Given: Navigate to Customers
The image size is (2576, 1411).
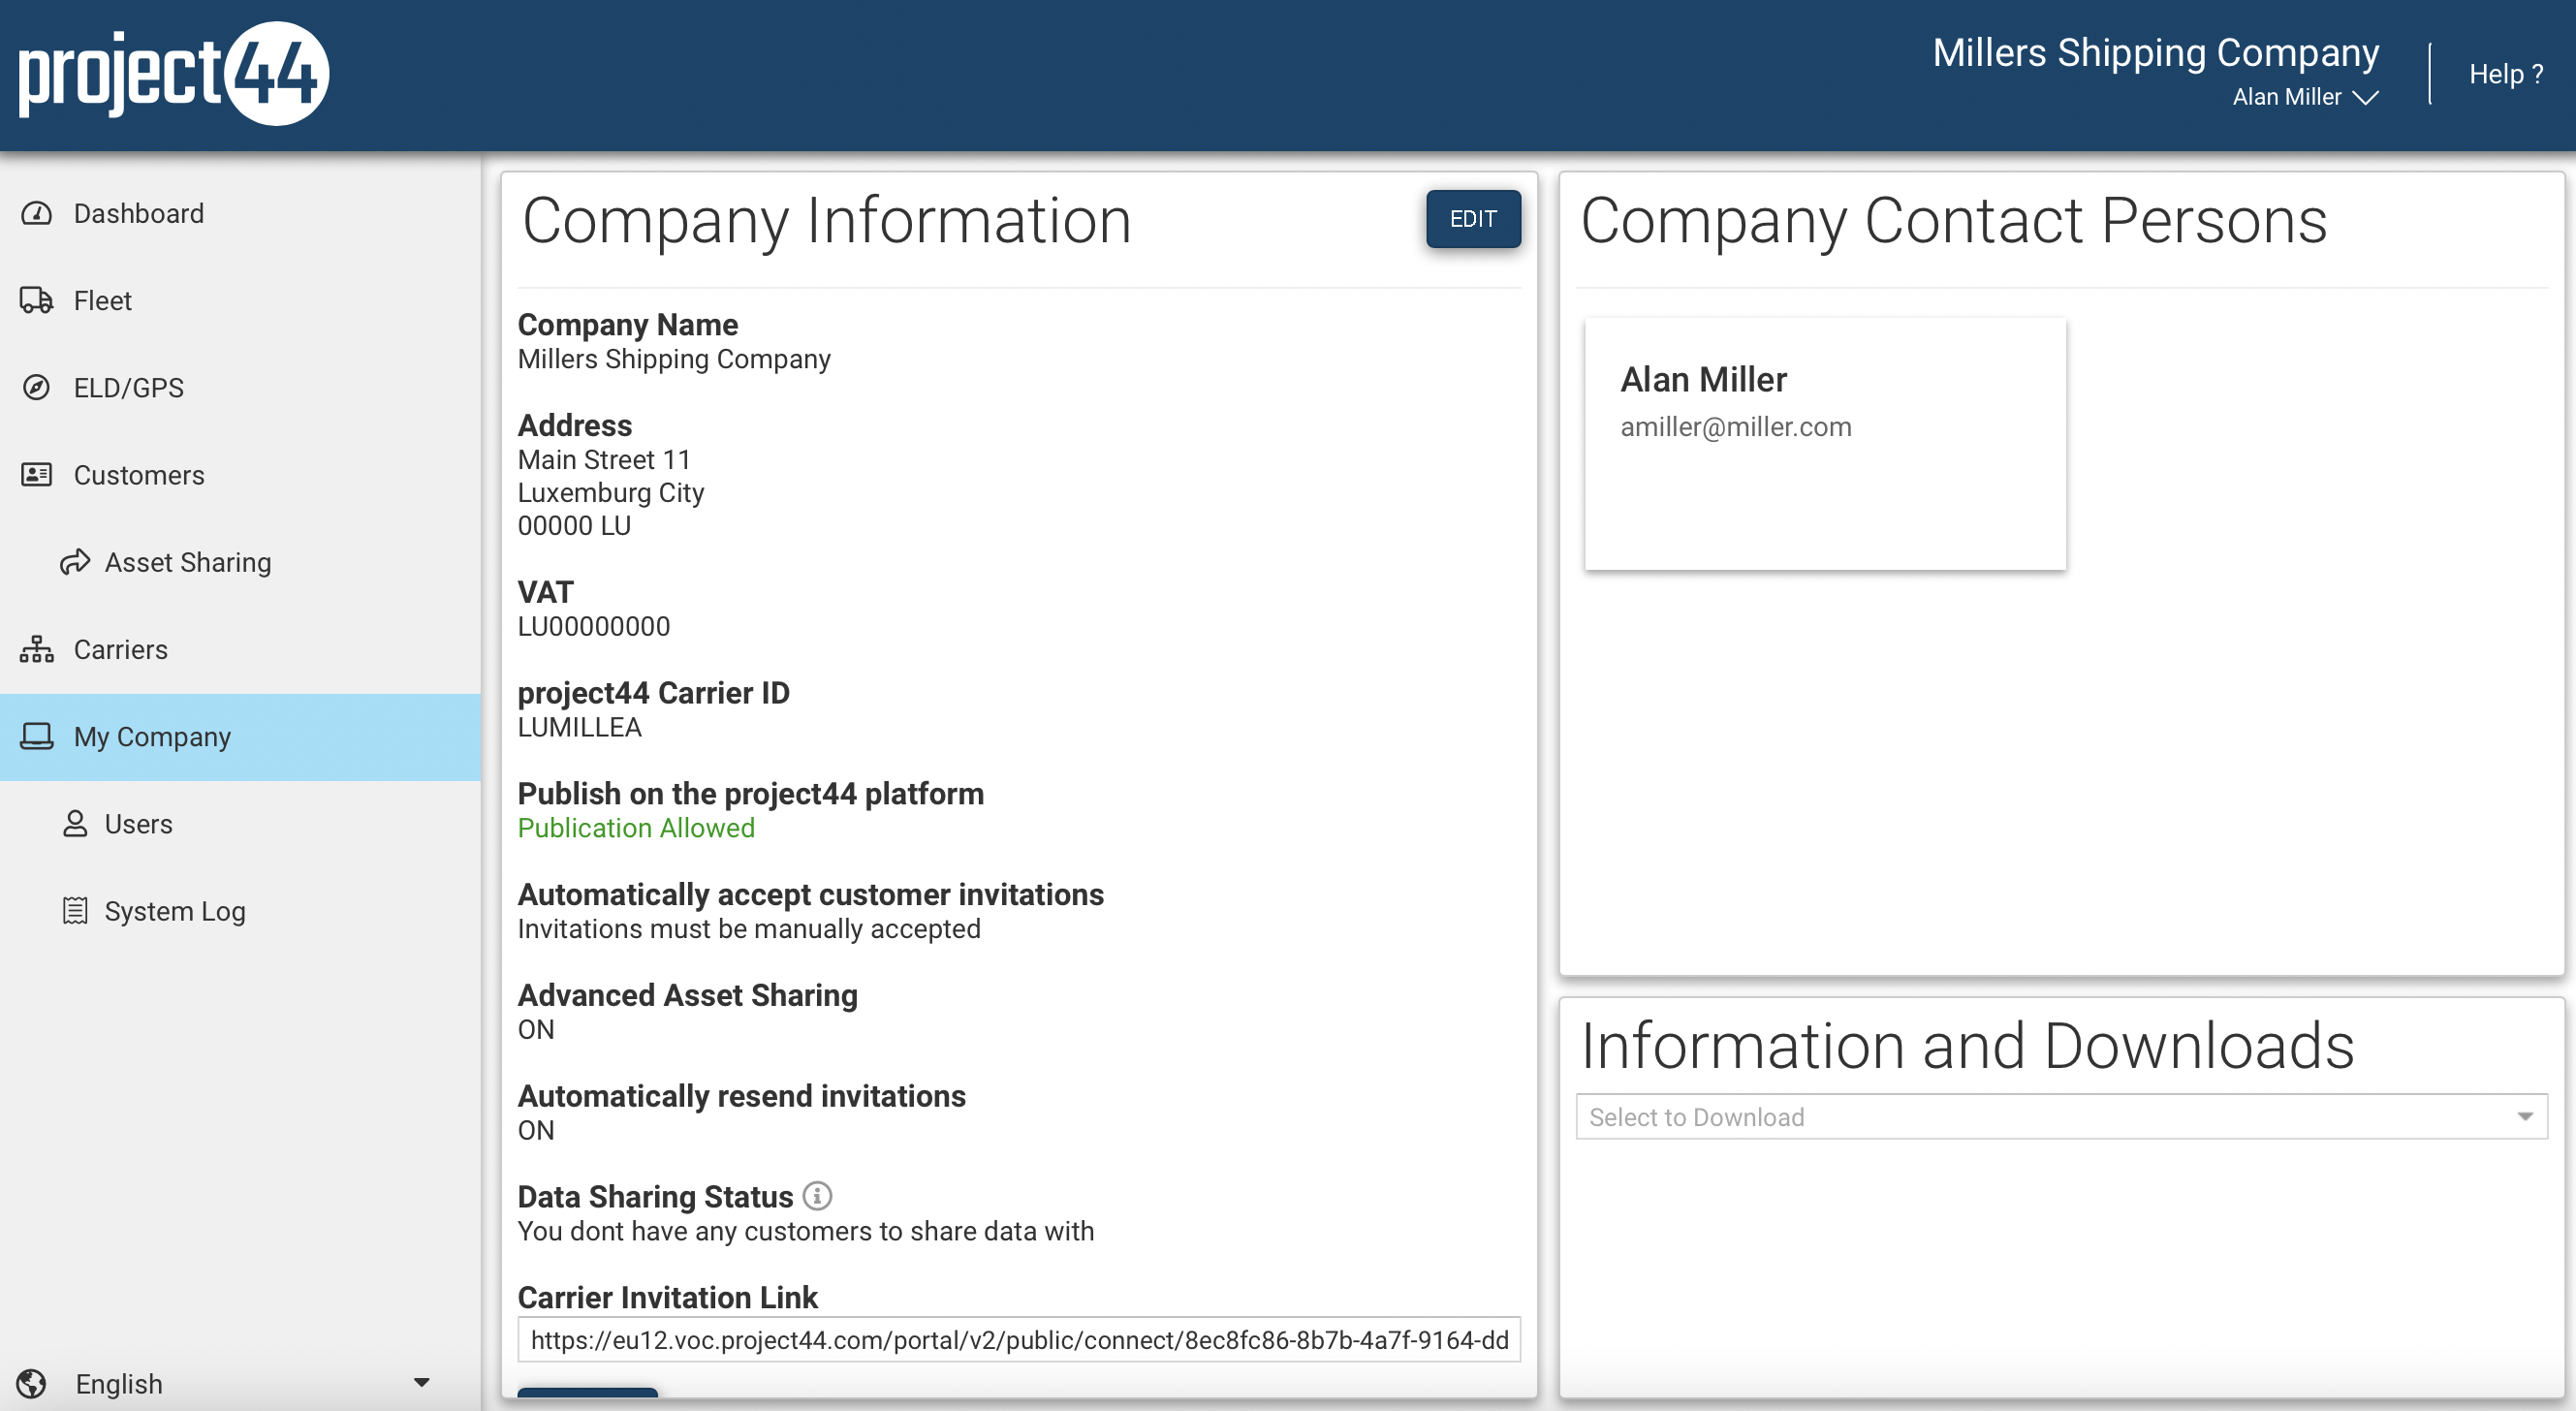Looking at the screenshot, I should (240, 474).
